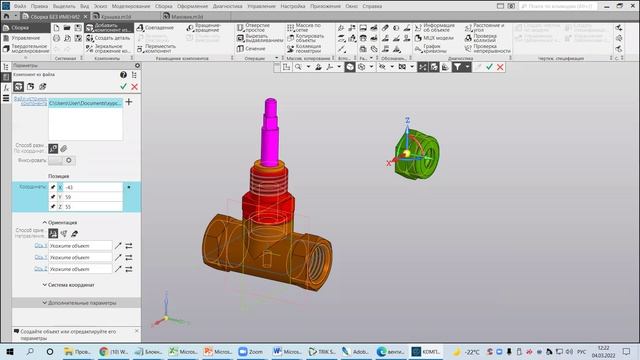Open the Сечение tool
Image resolution: width=640 pixels, height=360 pixels.
[x=251, y=49]
